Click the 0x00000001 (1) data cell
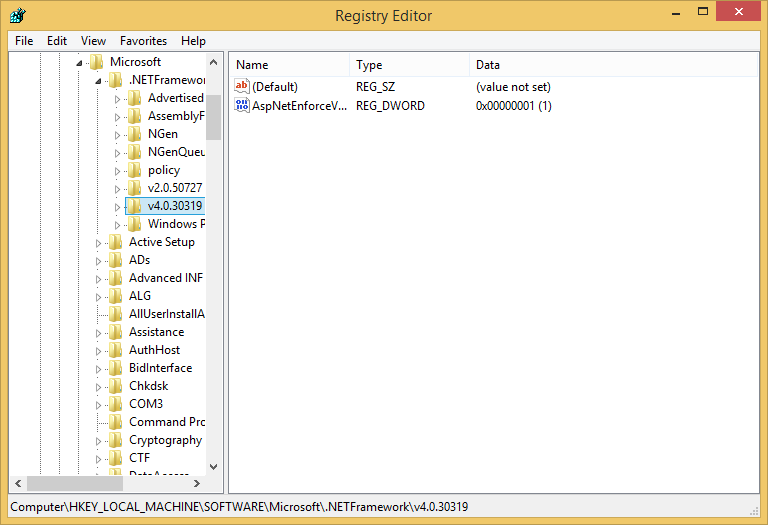Screen dimensions: 768x525 point(514,106)
